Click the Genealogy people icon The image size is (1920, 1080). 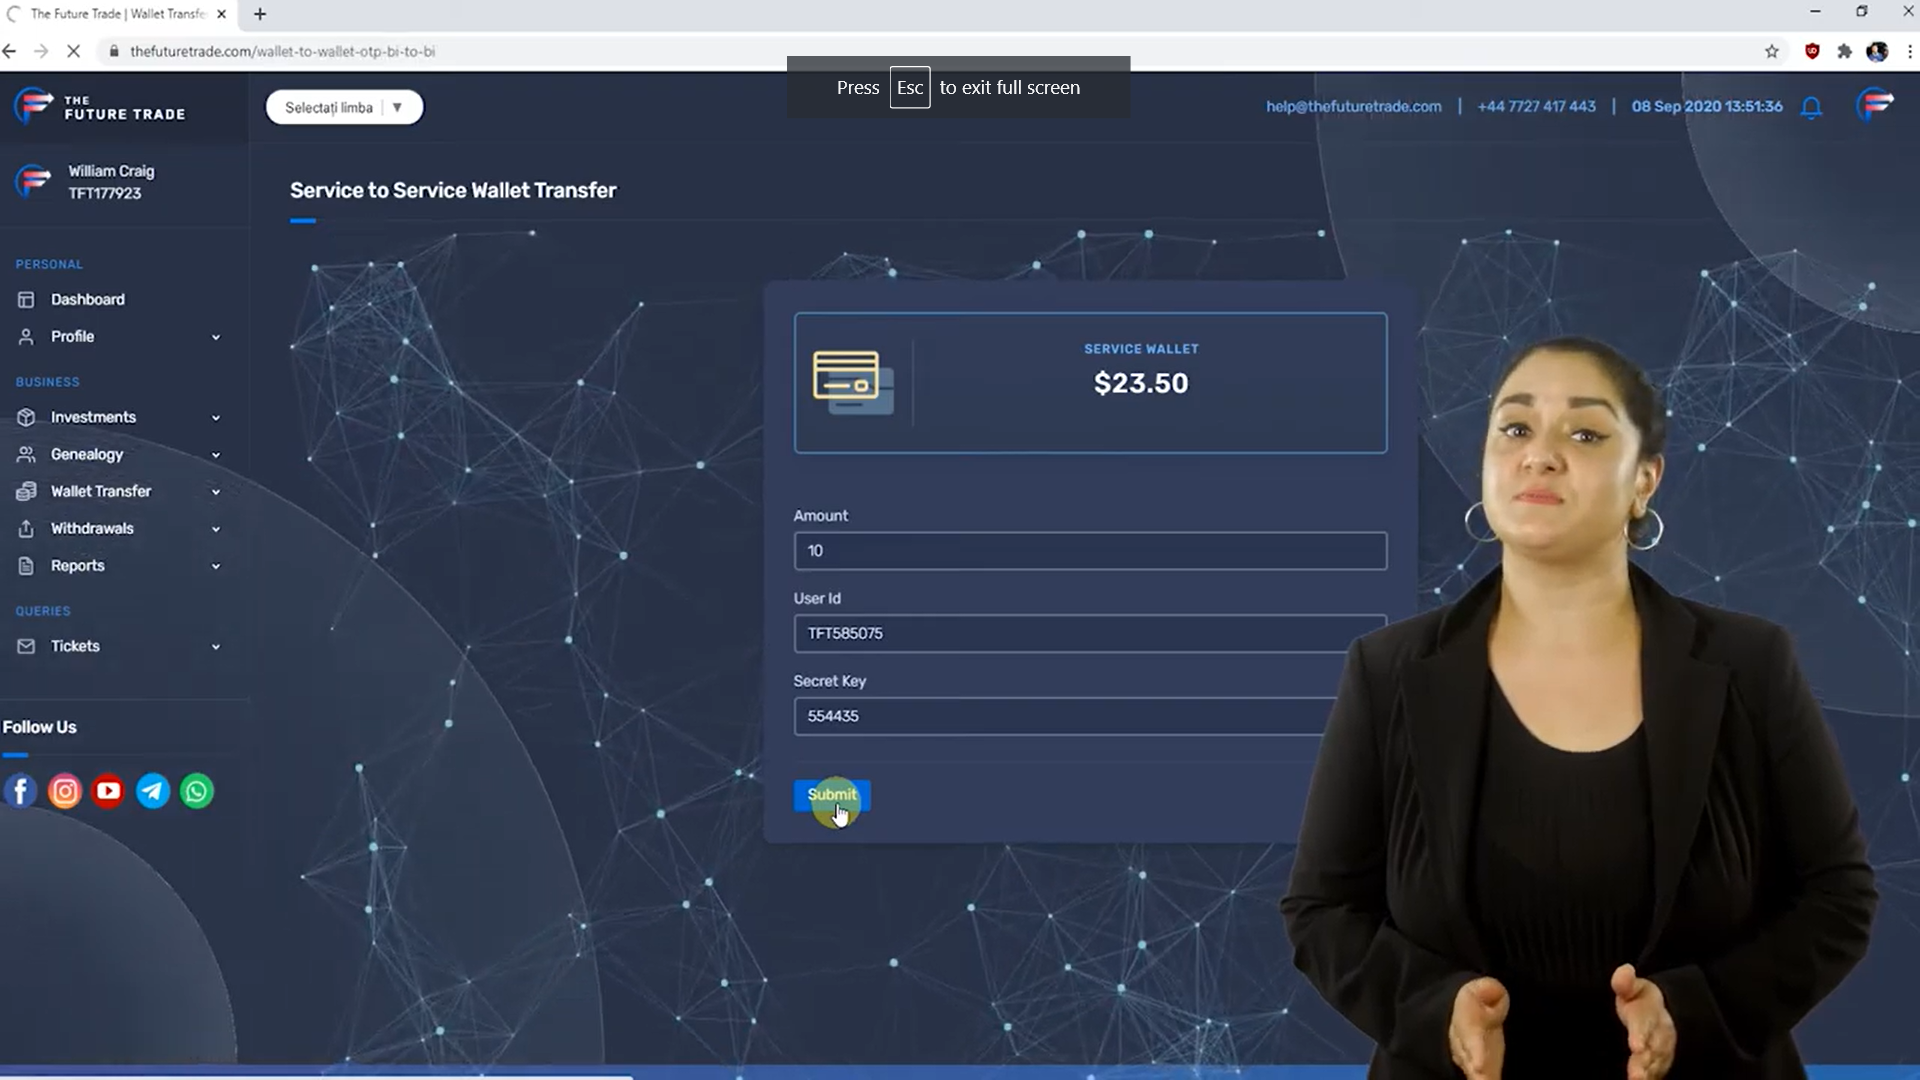click(26, 454)
